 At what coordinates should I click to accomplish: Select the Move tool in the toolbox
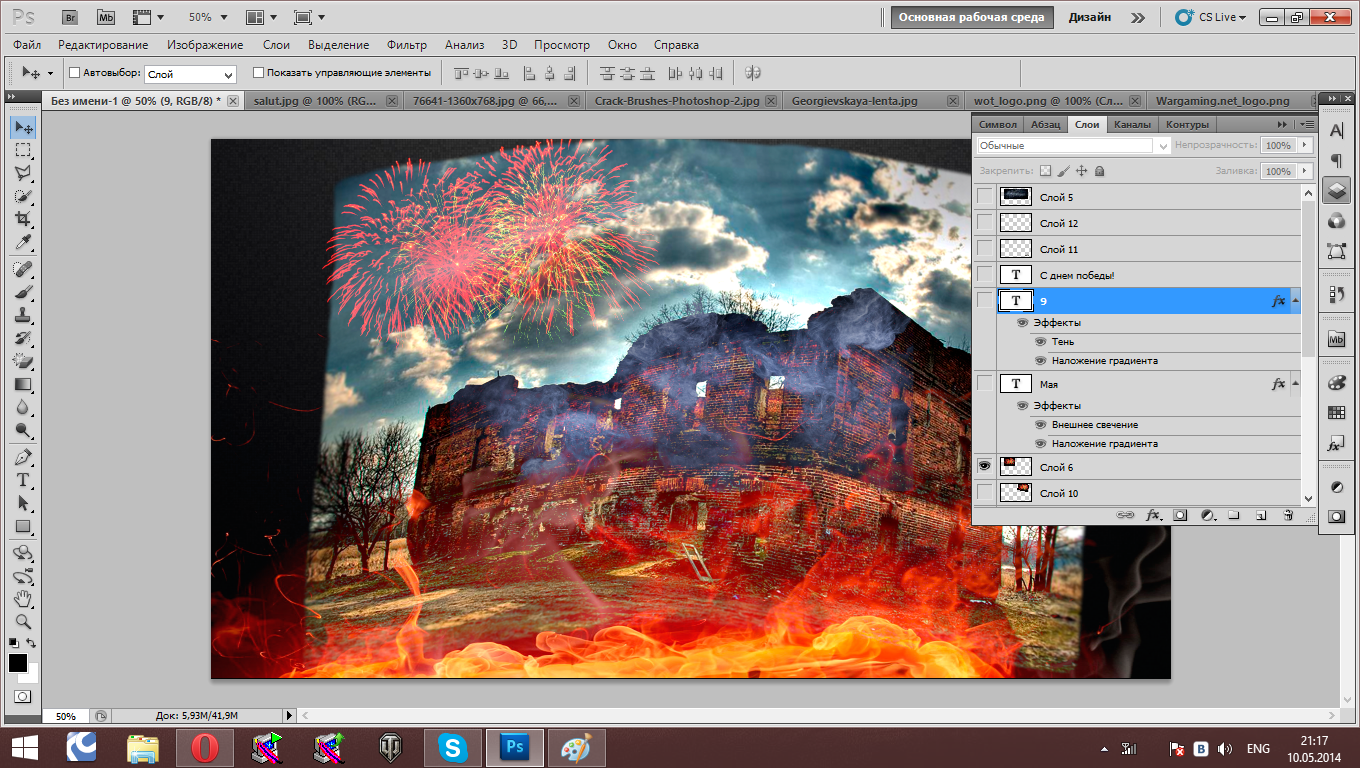click(23, 127)
